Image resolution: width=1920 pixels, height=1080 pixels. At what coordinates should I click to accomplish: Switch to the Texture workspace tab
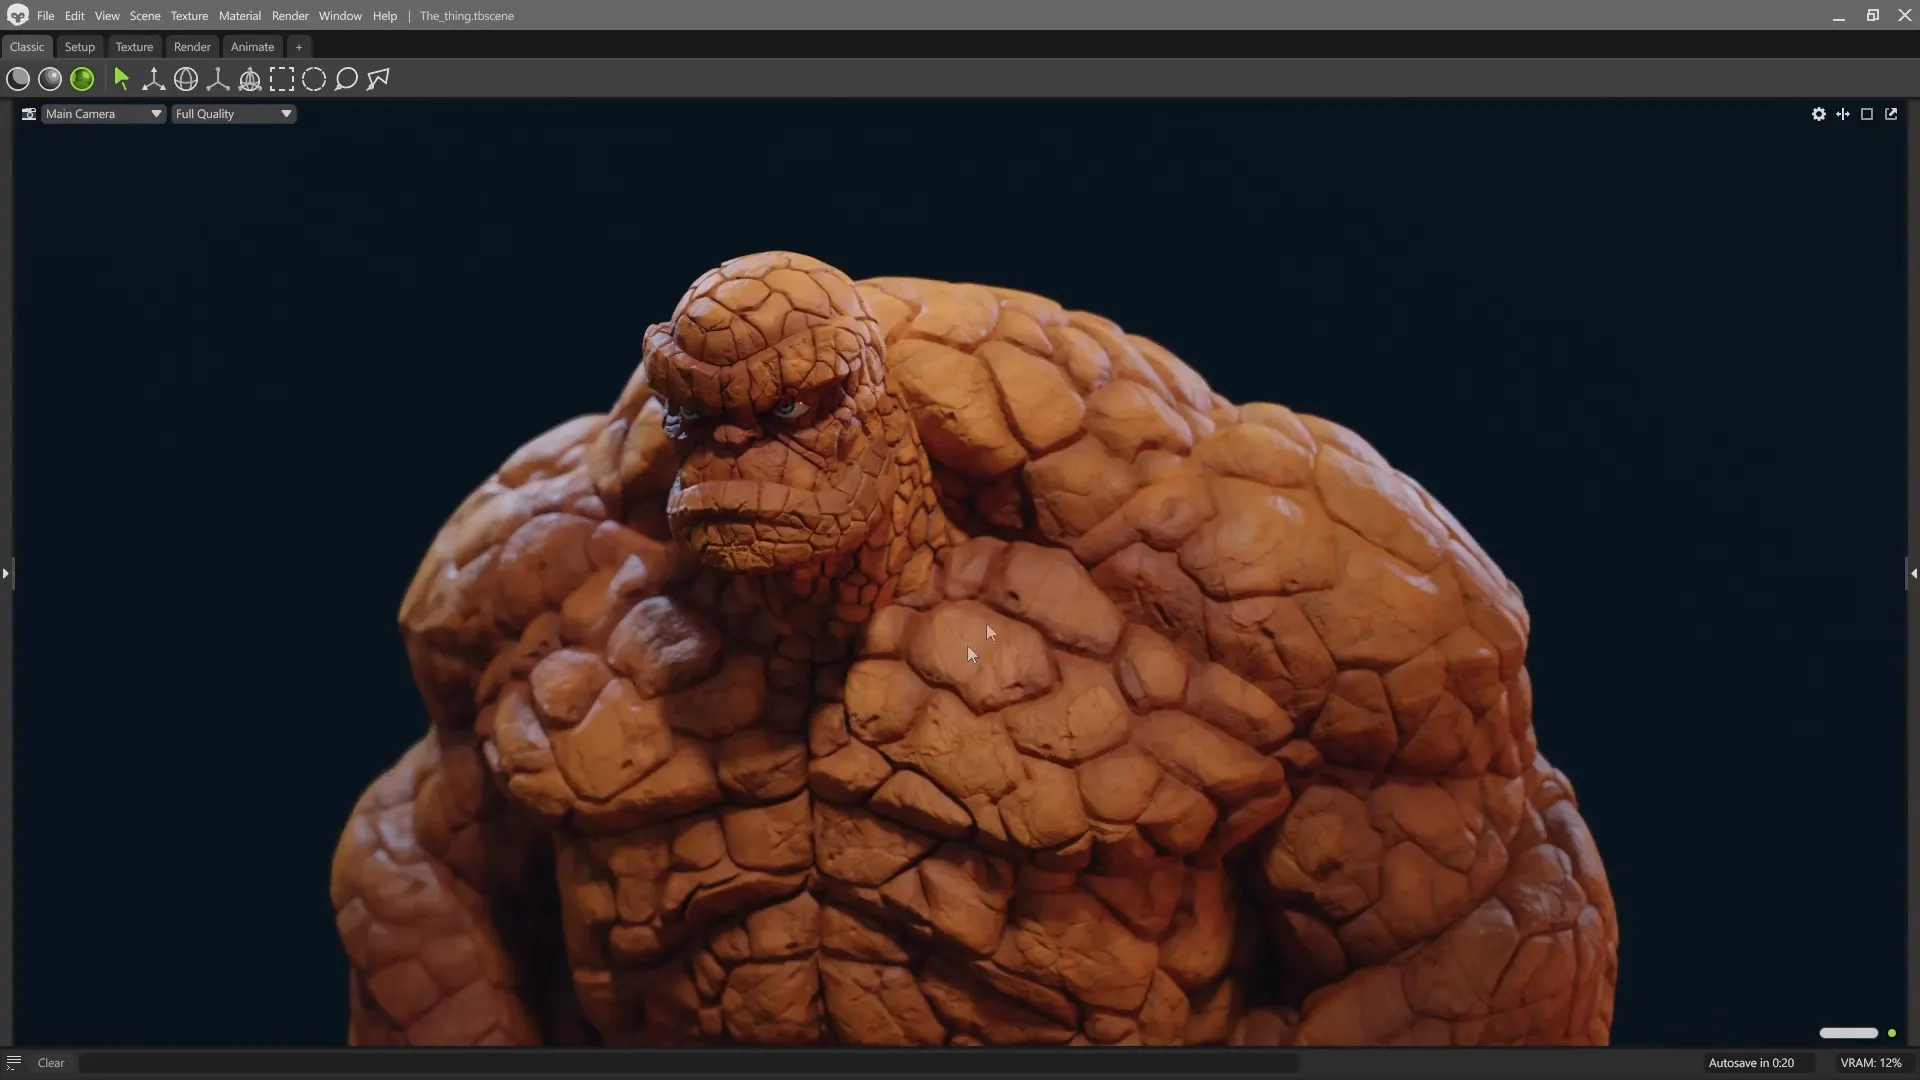coord(134,47)
